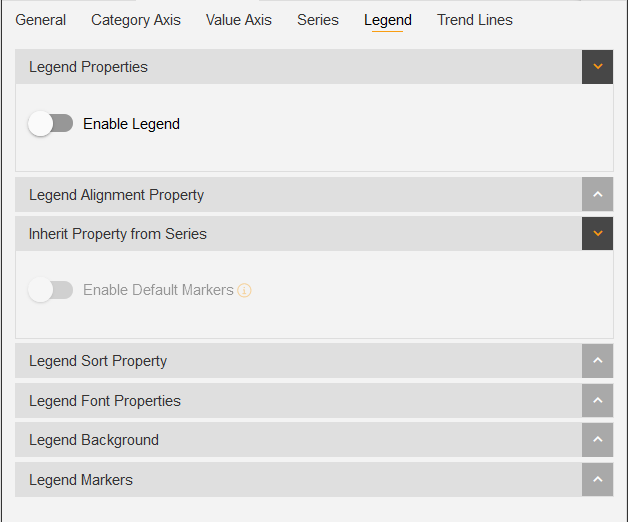The width and height of the screenshot is (628, 522).
Task: Collapse Inherit Property from Series chevron
Action: 597,234
